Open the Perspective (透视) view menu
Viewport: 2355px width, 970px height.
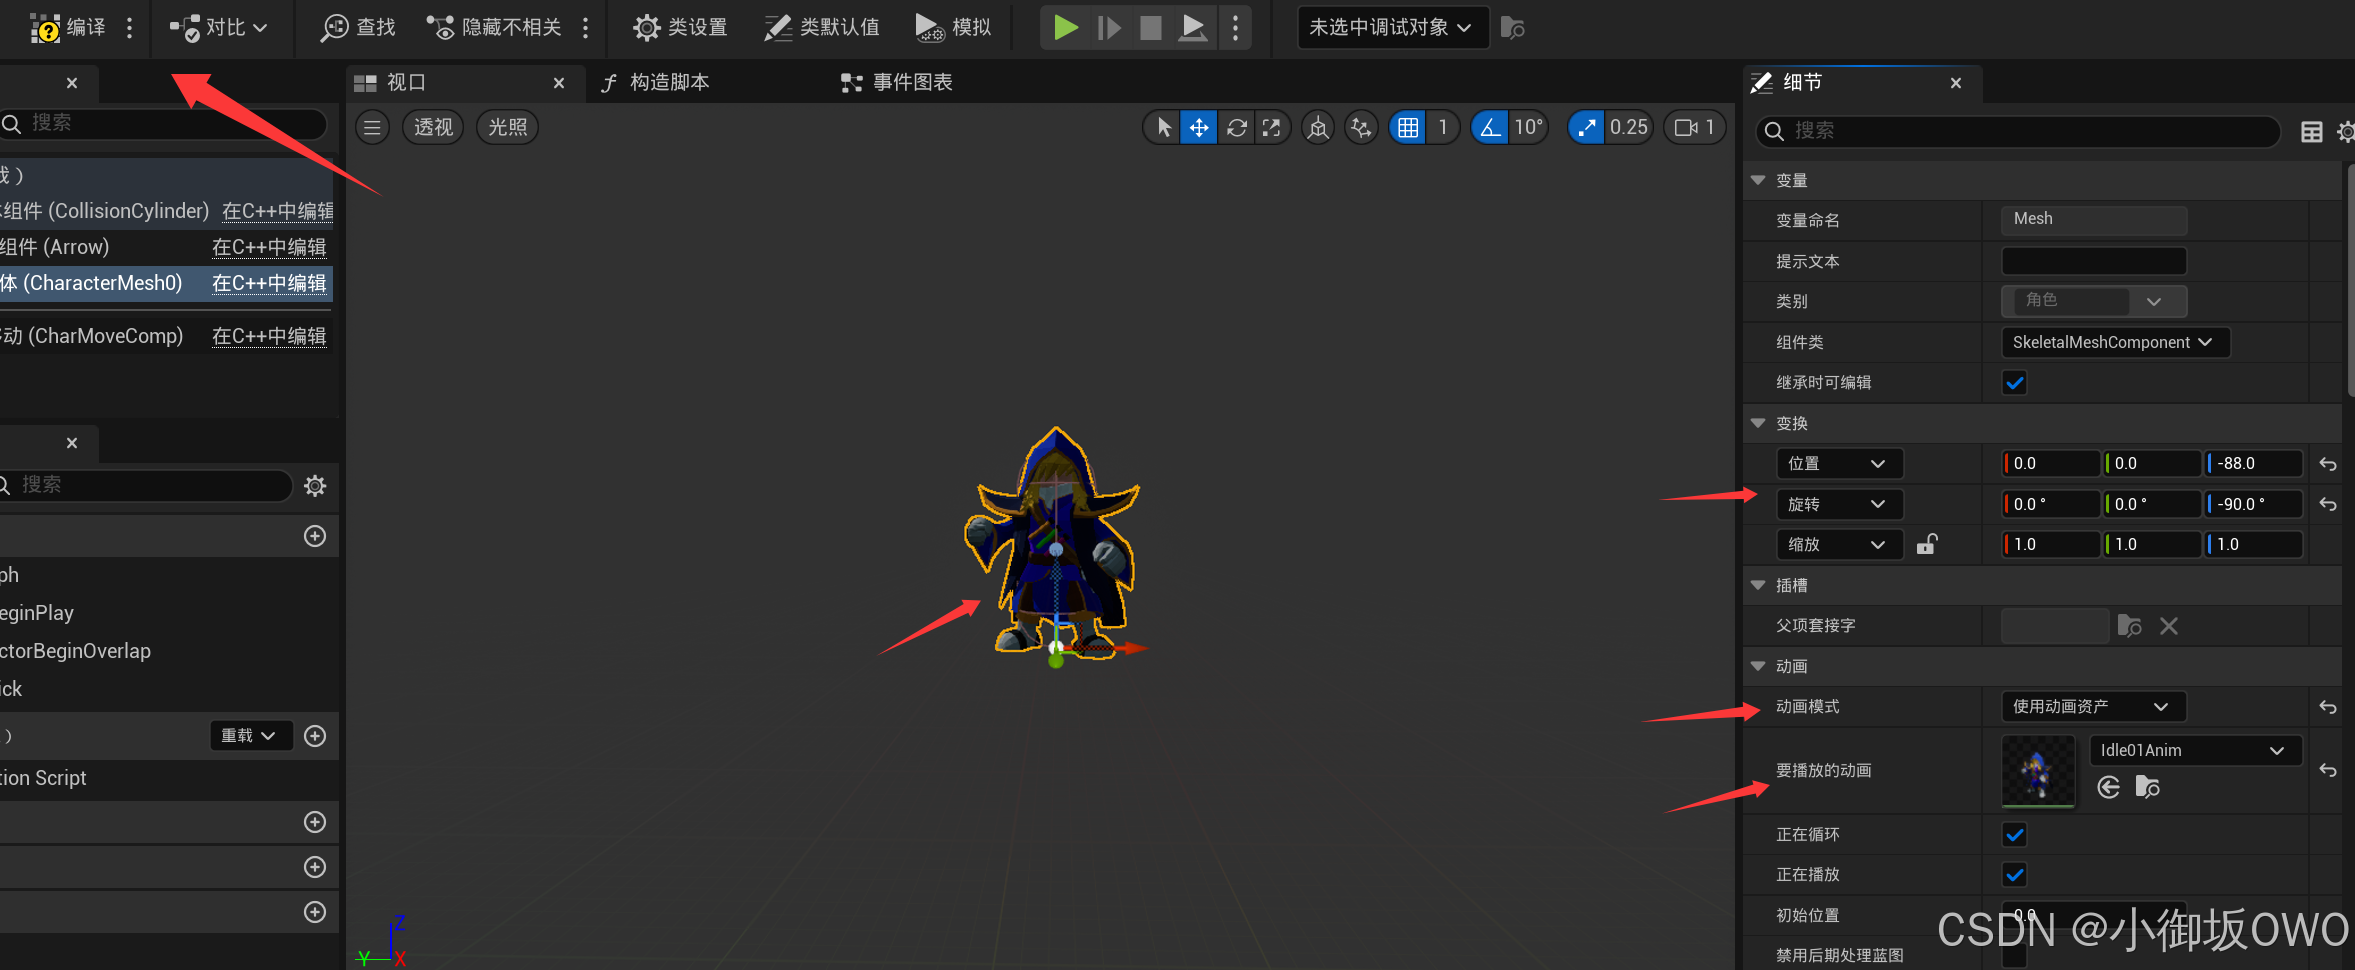click(433, 127)
